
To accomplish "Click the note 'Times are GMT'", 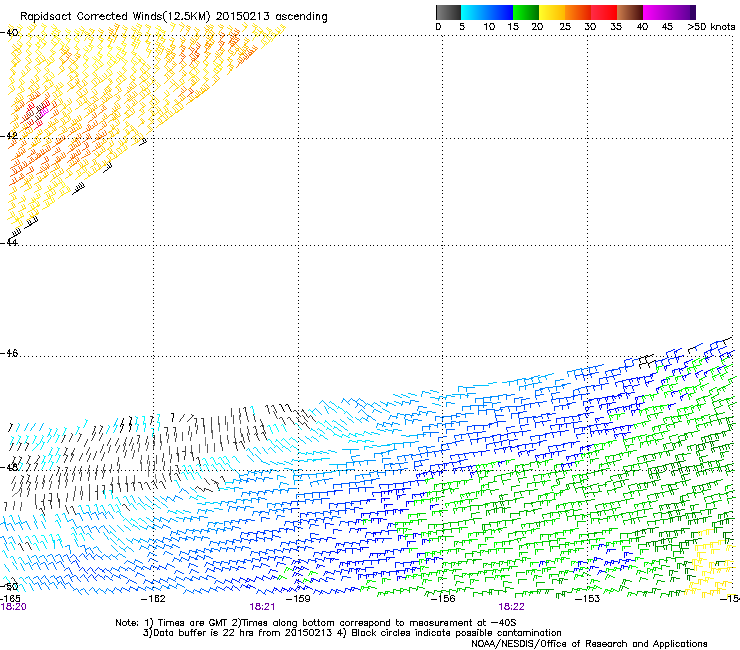I will pyautogui.click(x=193, y=623).
